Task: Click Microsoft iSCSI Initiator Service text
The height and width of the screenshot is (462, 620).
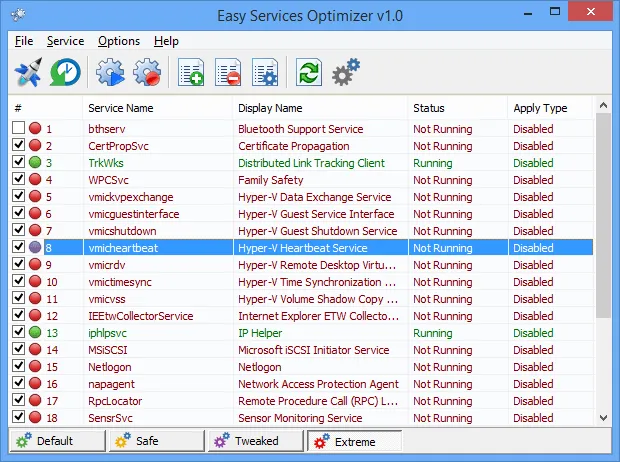Action: pyautogui.click(x=314, y=350)
